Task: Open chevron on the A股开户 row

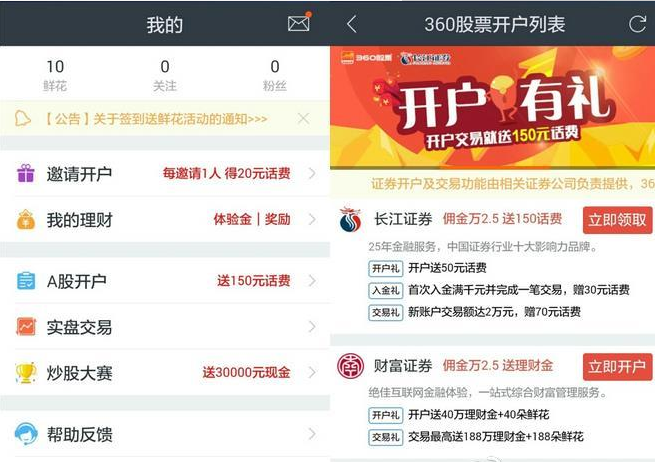Action: coord(312,281)
